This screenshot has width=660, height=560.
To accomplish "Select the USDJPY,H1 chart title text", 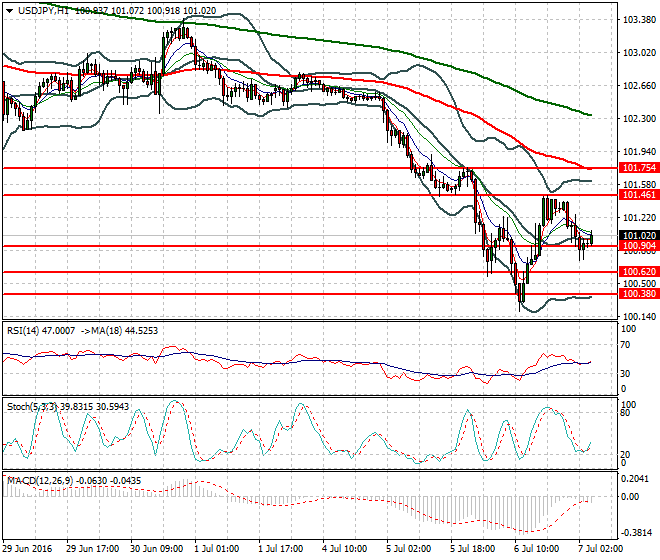I will click(x=44, y=11).
